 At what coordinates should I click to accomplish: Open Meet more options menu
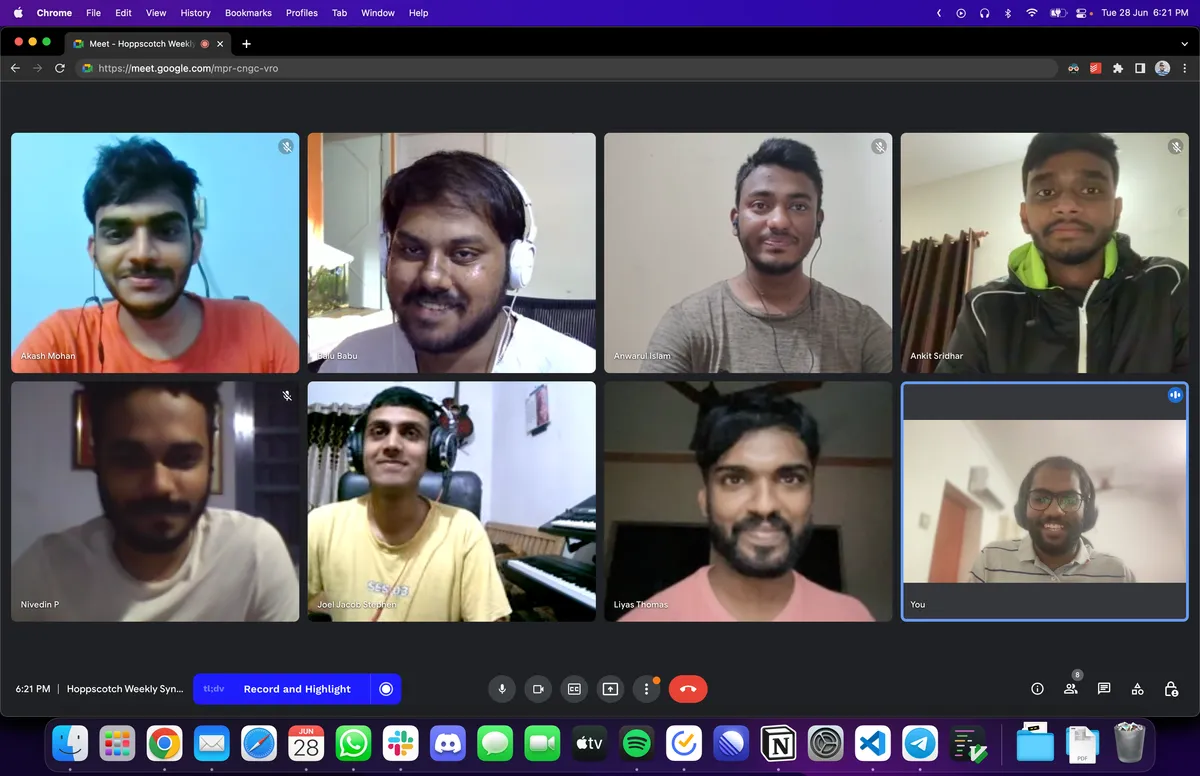646,689
